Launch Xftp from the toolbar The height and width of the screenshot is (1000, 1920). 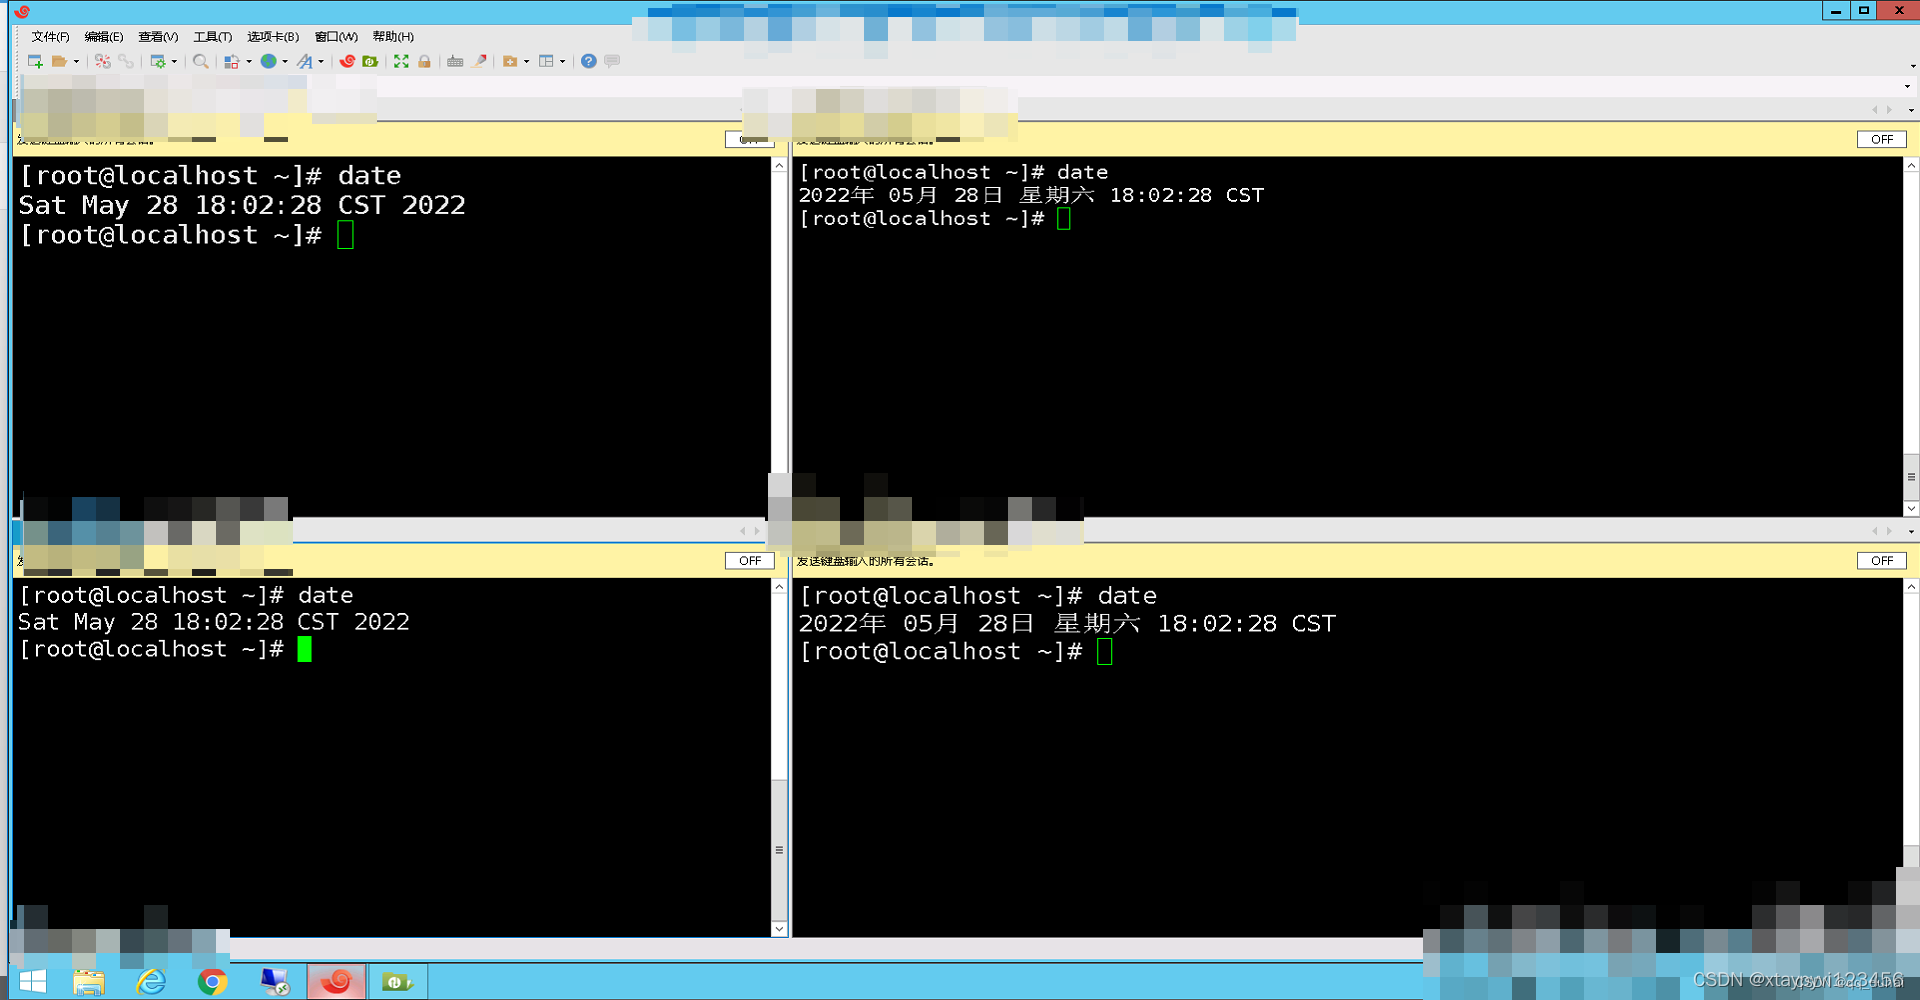(370, 61)
